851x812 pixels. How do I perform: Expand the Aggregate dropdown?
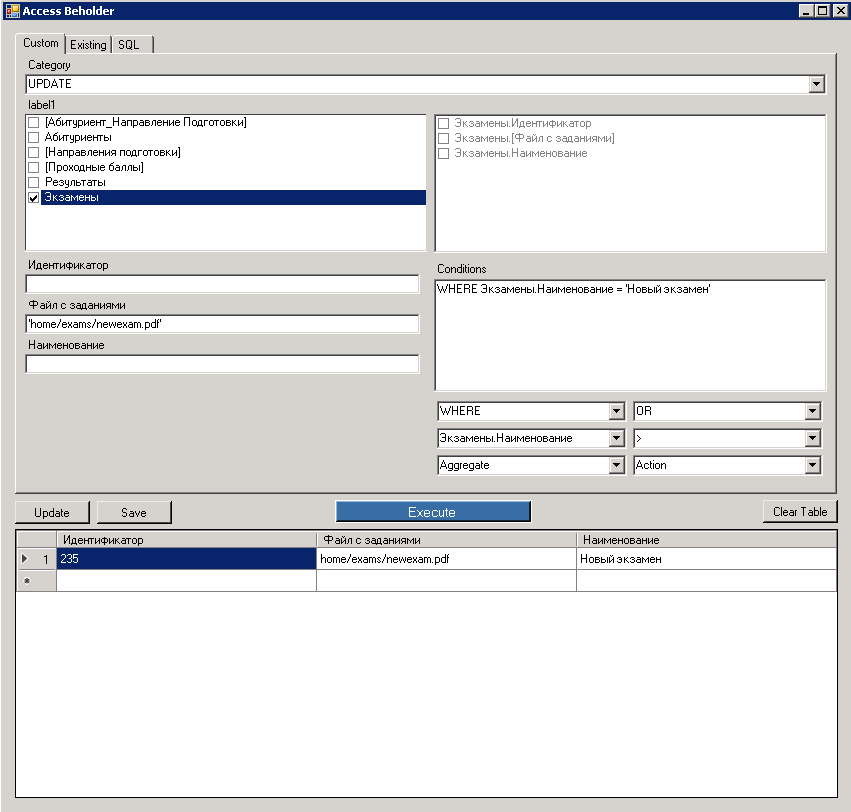tap(618, 464)
